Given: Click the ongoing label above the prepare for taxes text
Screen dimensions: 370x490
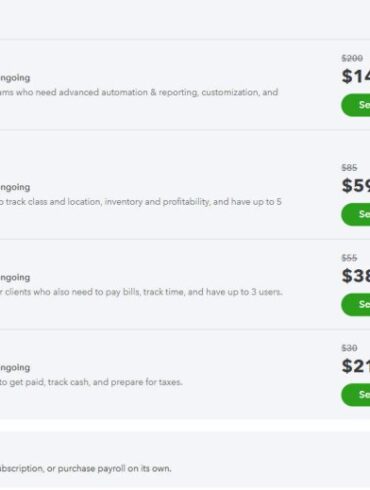Looking at the screenshot, I should tap(15, 368).
